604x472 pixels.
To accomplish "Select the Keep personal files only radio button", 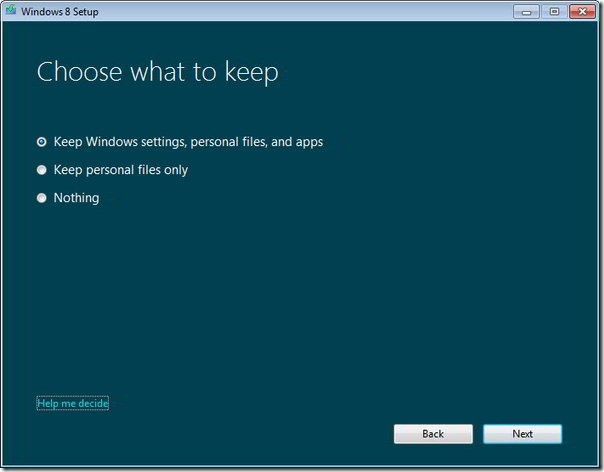I will coord(42,170).
